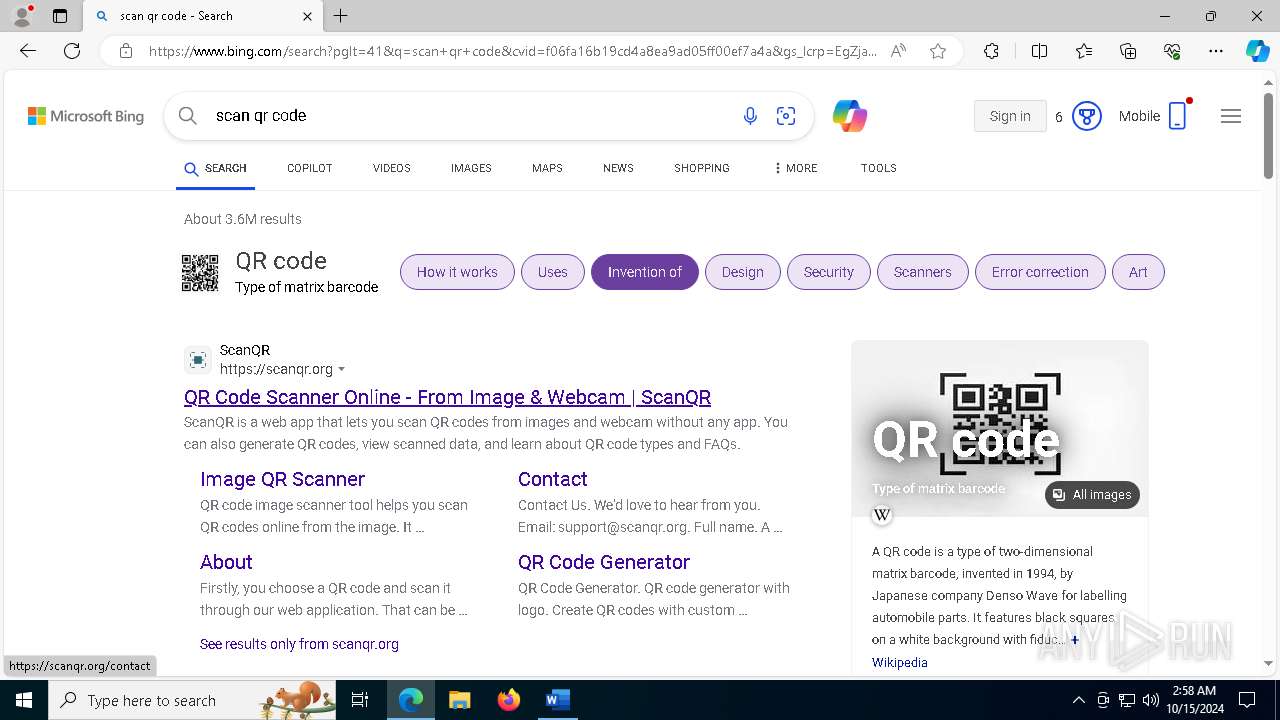This screenshot has height=720, width=1280.
Task: Open the Copilot colorful logo beside search
Action: pyautogui.click(x=850, y=116)
